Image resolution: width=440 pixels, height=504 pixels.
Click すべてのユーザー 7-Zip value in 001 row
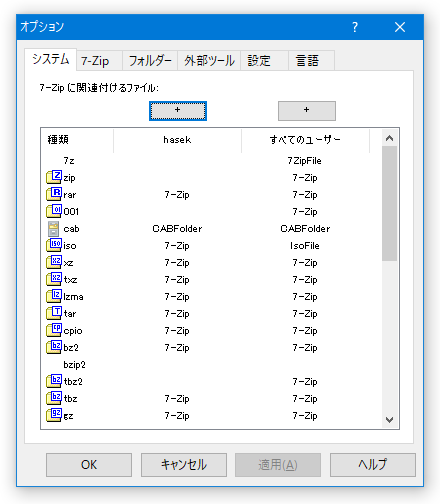(305, 212)
